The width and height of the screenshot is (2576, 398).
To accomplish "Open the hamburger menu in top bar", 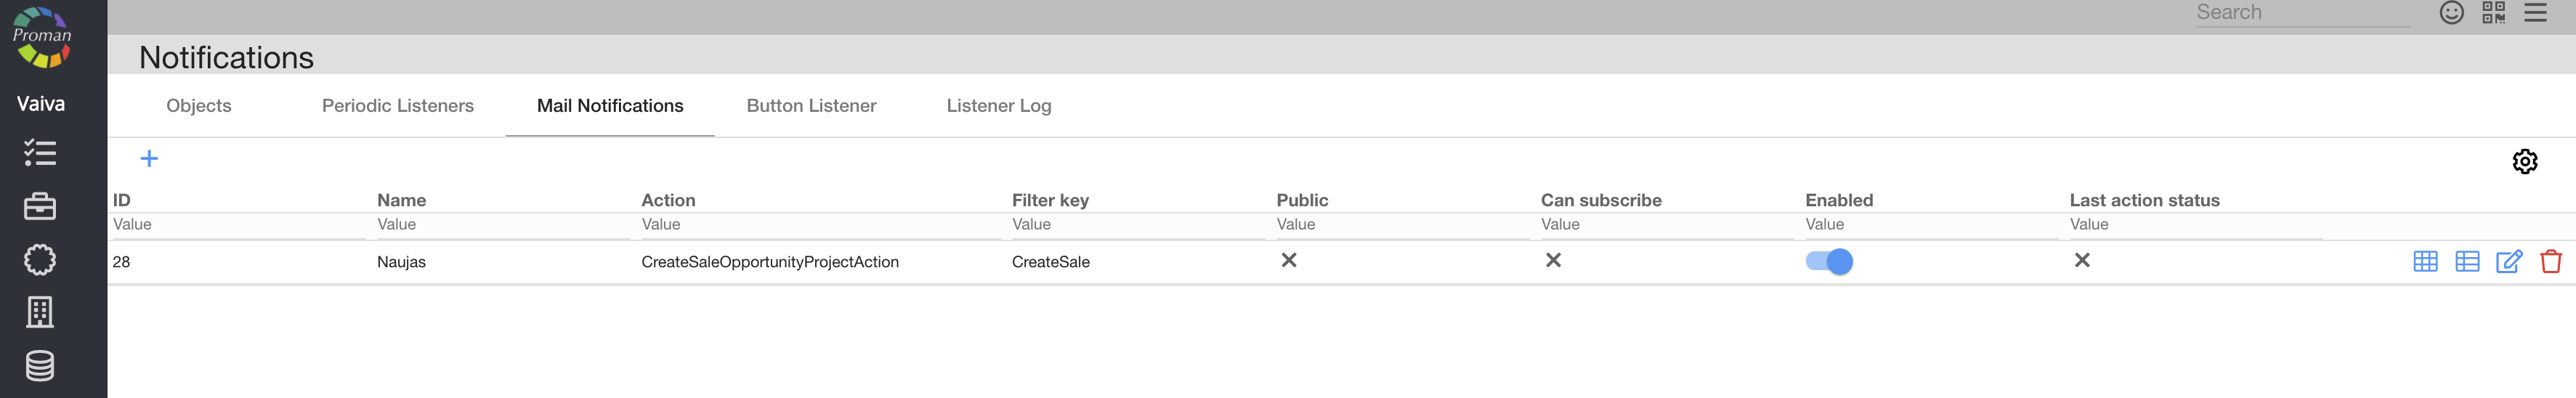I will [x=2535, y=13].
